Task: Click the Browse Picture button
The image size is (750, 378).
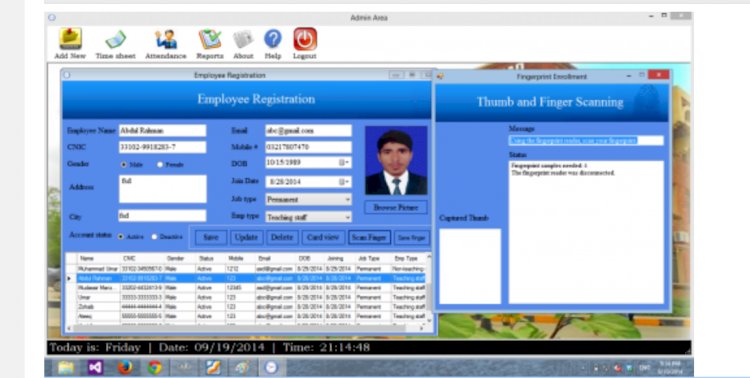Action: 396,207
